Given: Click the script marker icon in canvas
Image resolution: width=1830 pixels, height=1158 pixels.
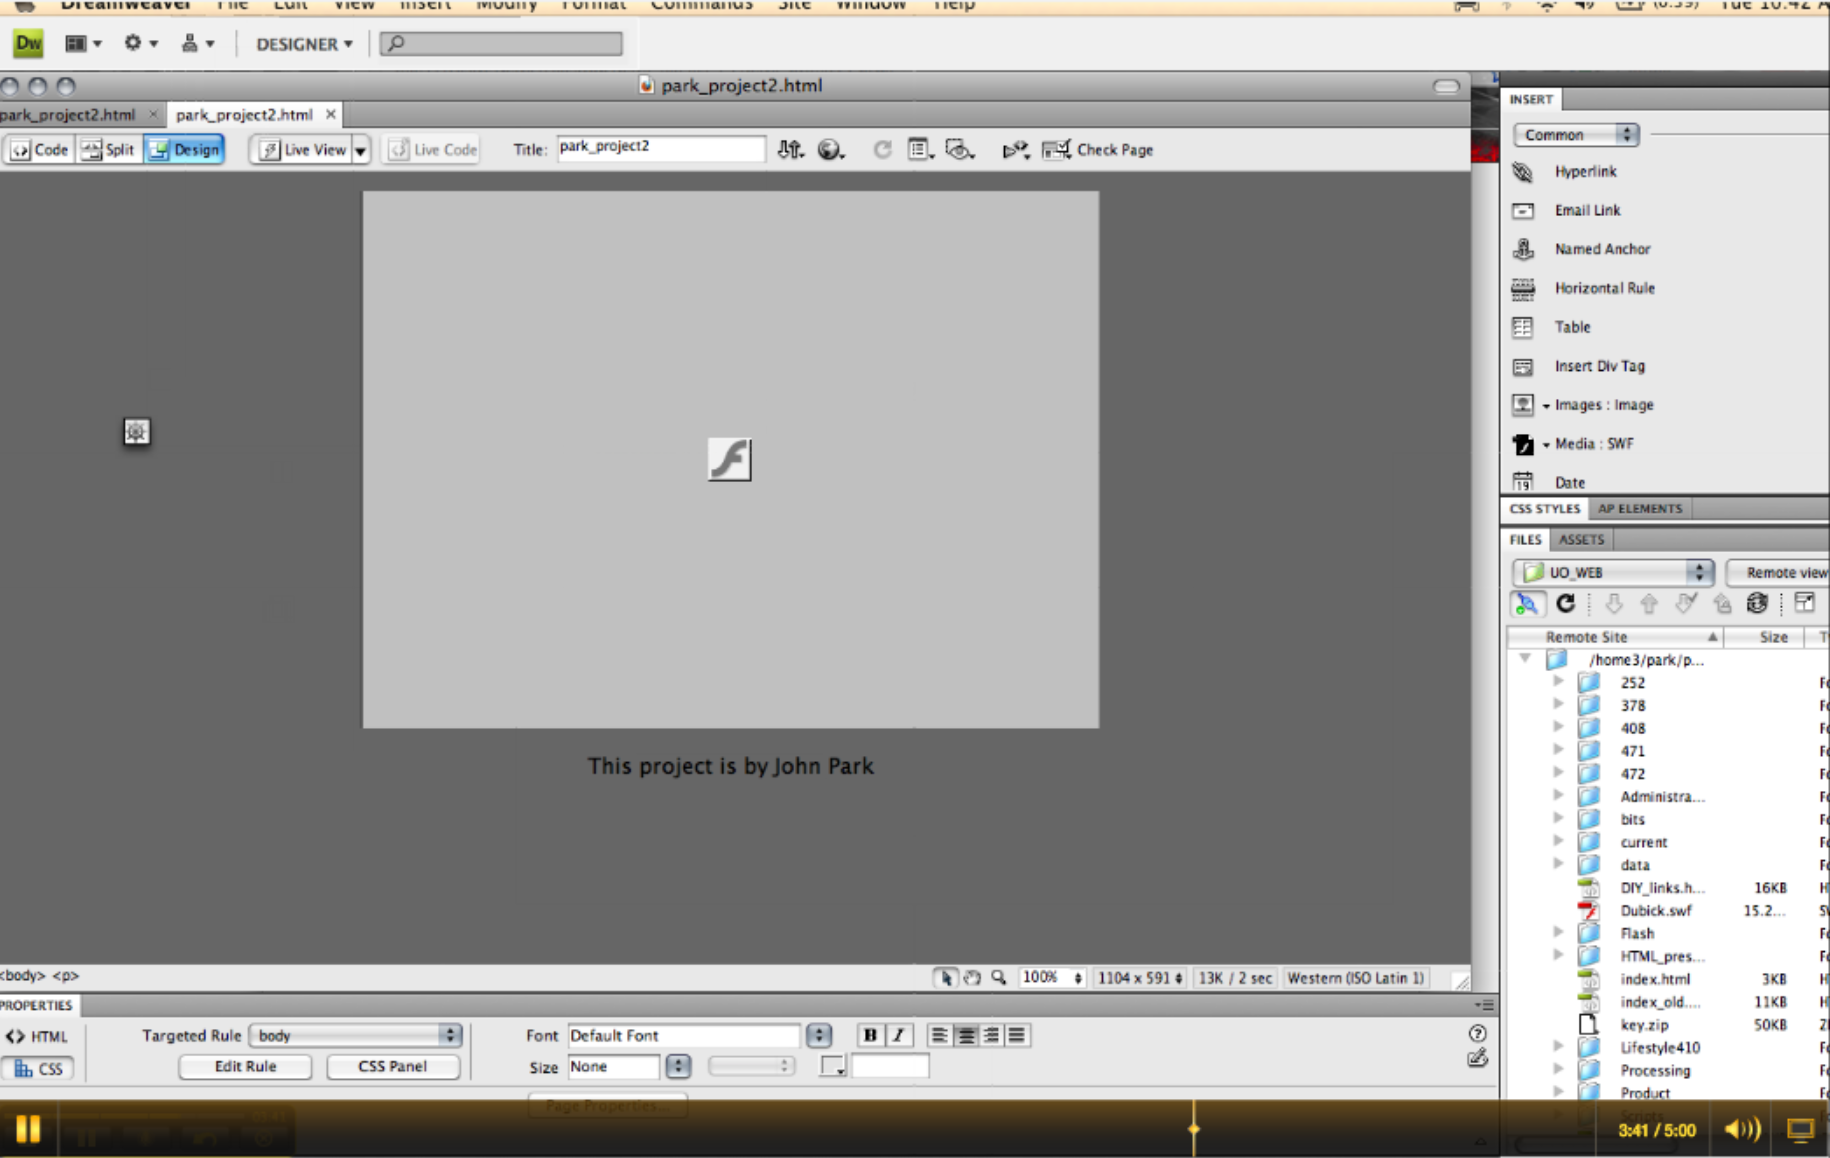Looking at the screenshot, I should (137, 432).
